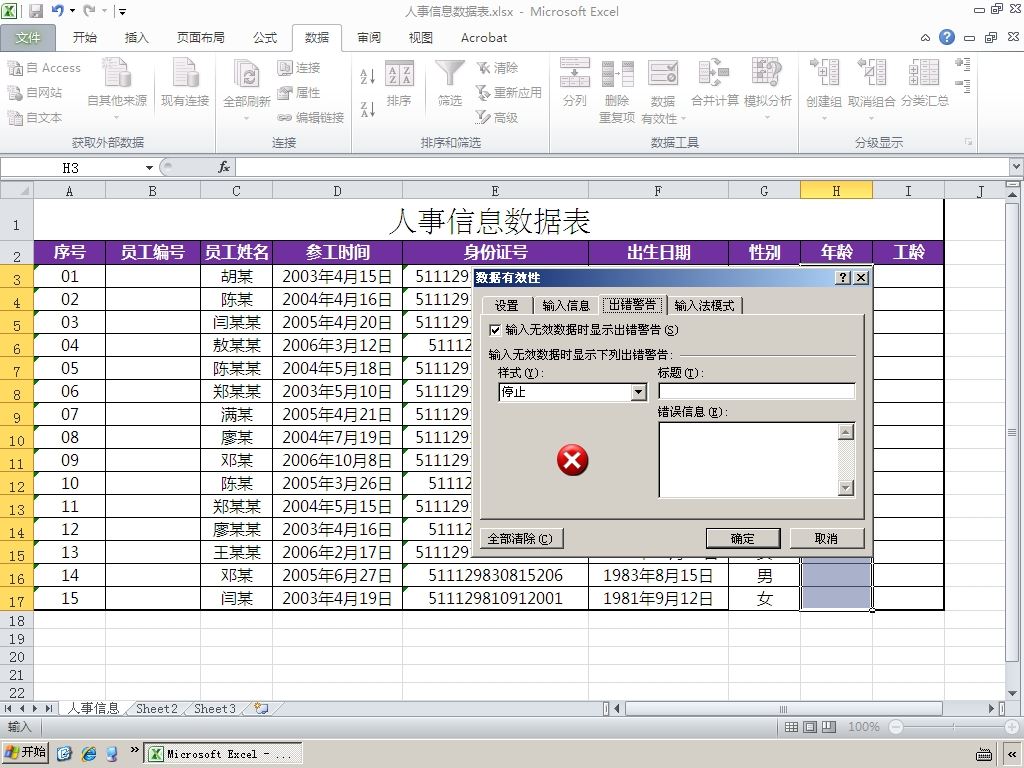
Task: Expand the formula bar
Action: (x=1016, y=168)
